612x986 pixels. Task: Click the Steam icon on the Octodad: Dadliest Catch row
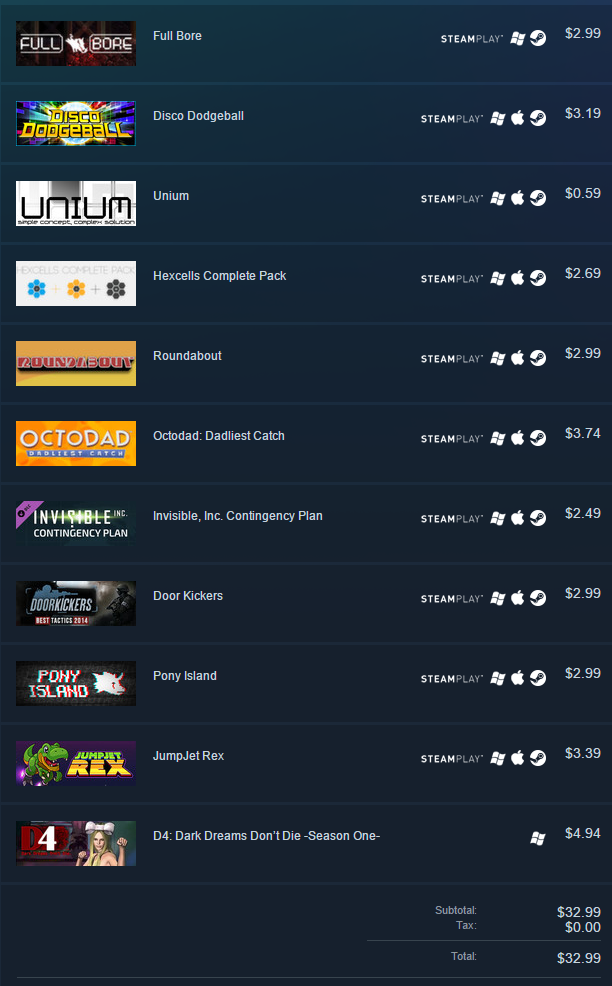pos(538,438)
